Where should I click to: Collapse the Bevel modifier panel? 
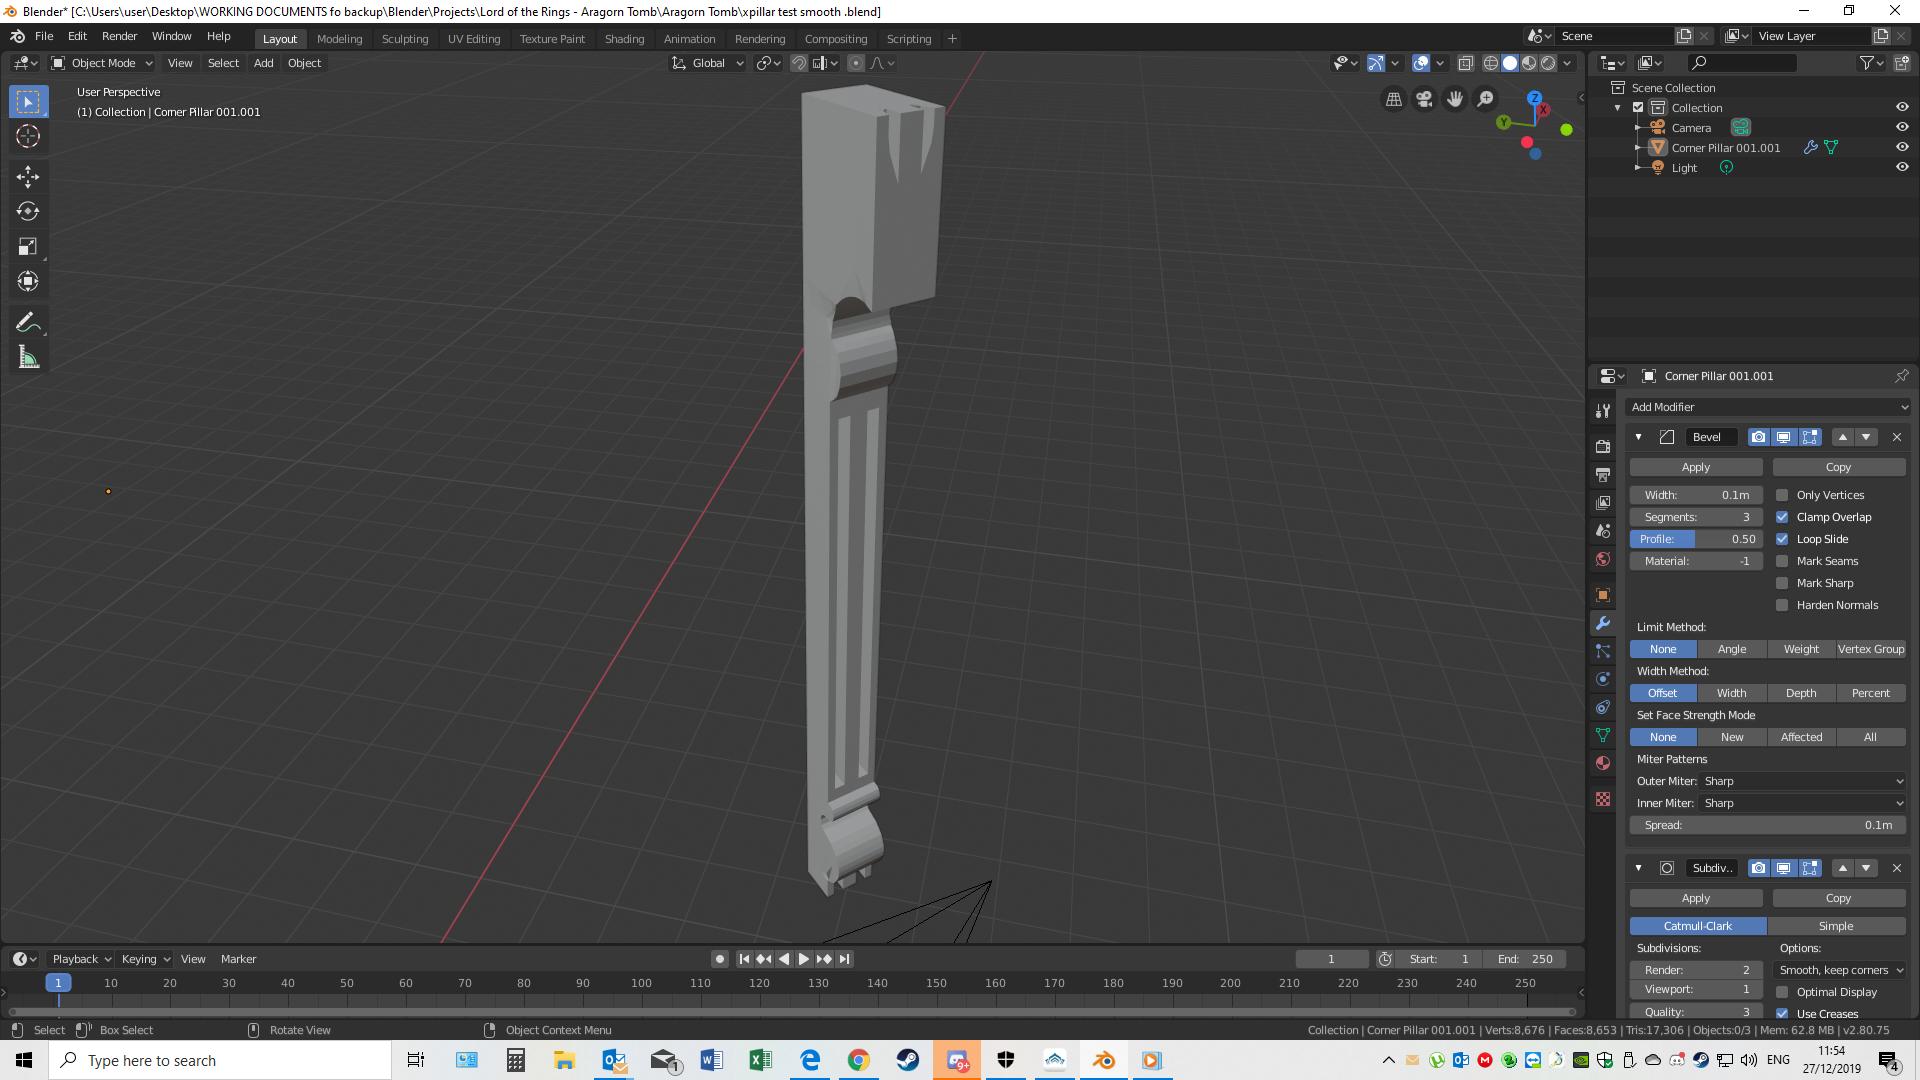pos(1638,437)
